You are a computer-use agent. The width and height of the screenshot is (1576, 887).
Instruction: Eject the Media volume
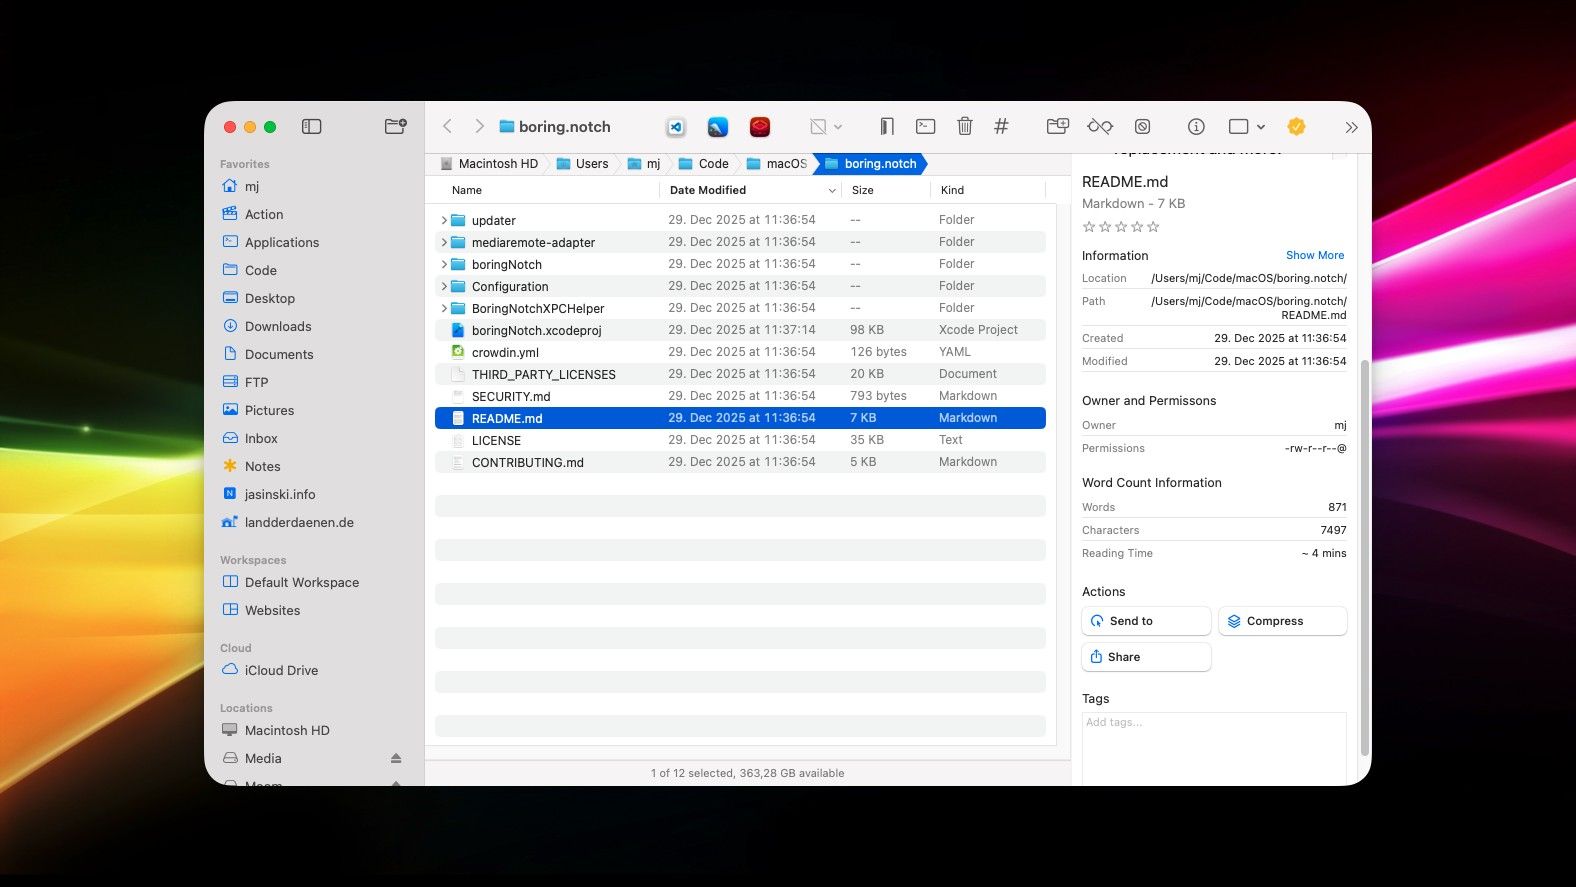coord(396,758)
